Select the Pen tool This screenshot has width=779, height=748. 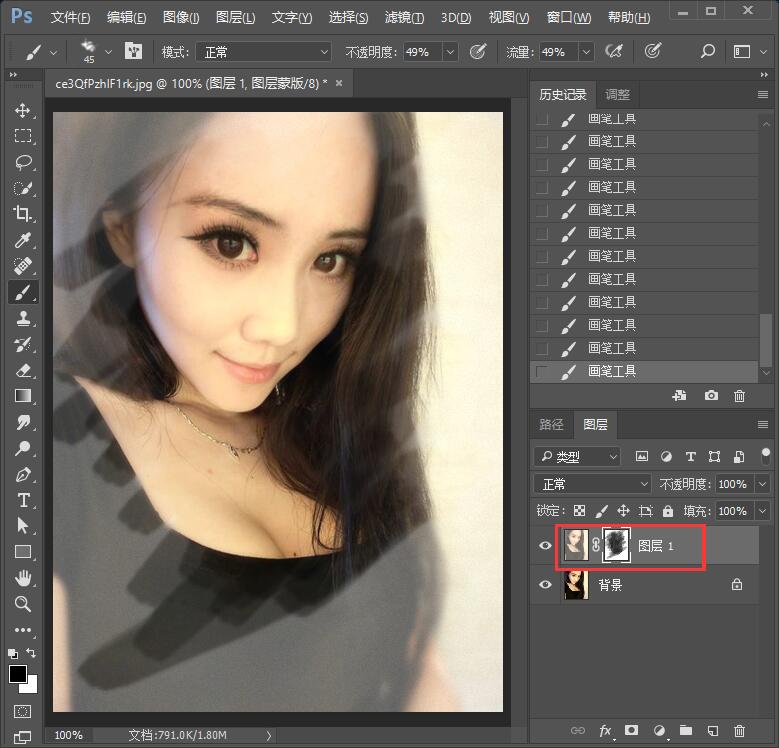pyautogui.click(x=22, y=474)
